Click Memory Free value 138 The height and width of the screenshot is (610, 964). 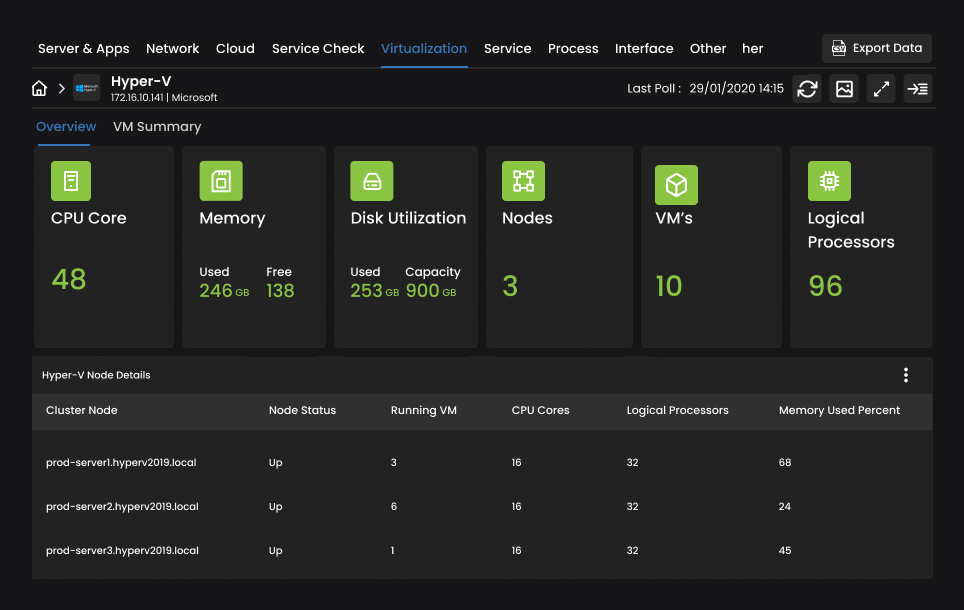(x=280, y=291)
